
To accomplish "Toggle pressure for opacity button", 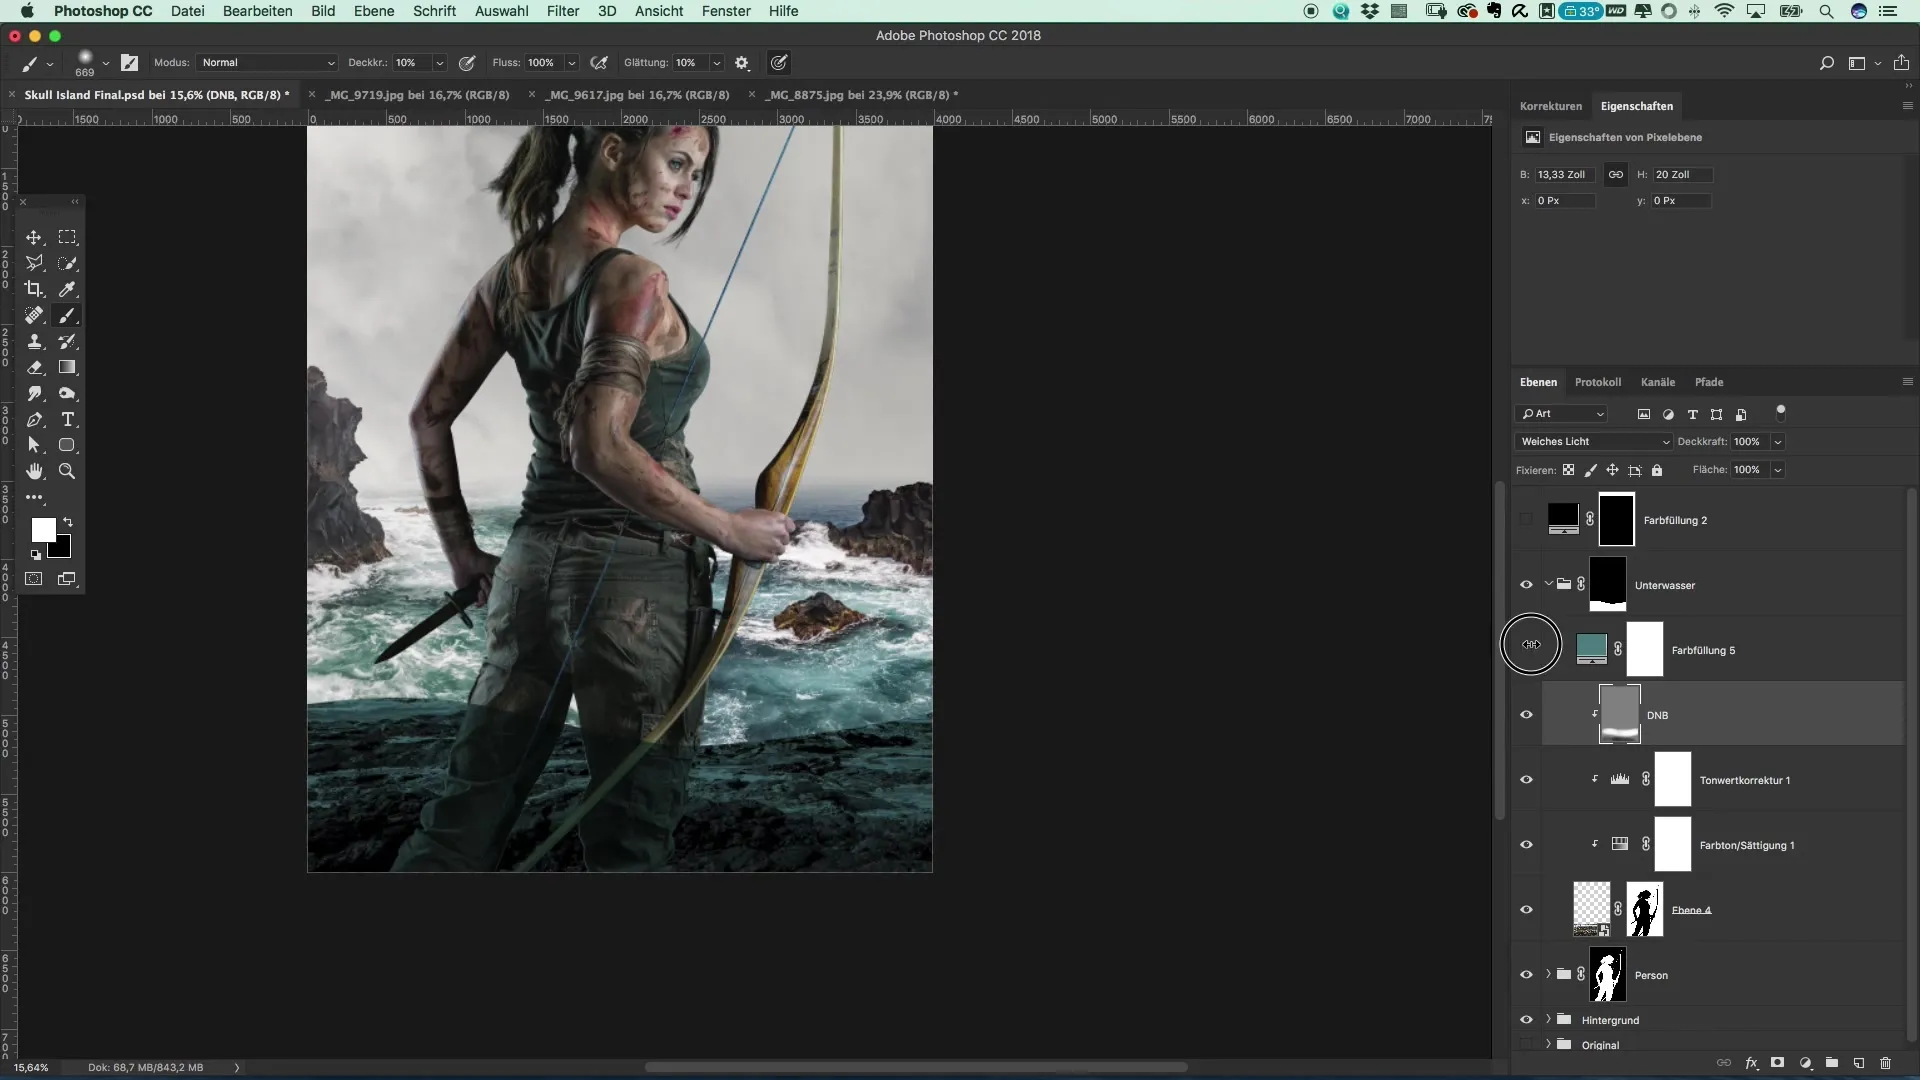I will click(x=467, y=62).
